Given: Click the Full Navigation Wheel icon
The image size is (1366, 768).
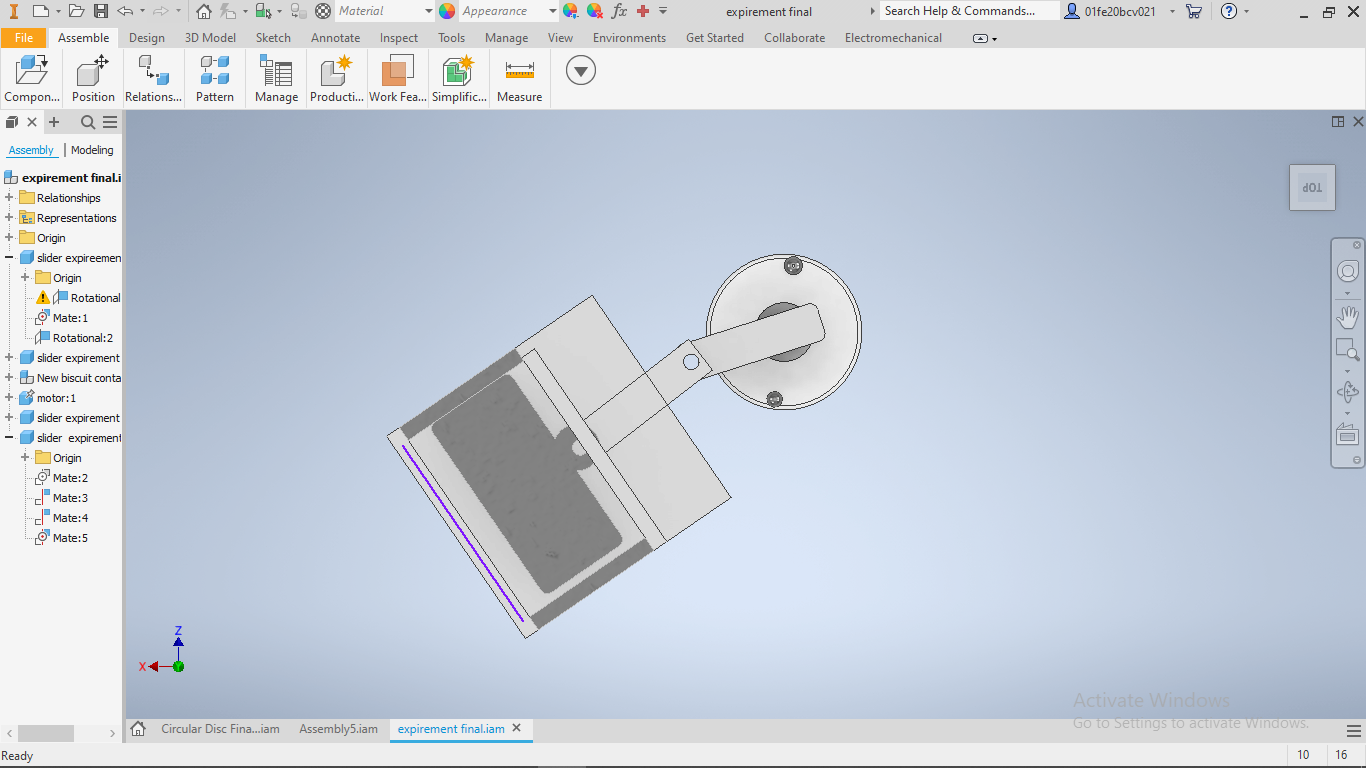Looking at the screenshot, I should click(x=1348, y=271).
